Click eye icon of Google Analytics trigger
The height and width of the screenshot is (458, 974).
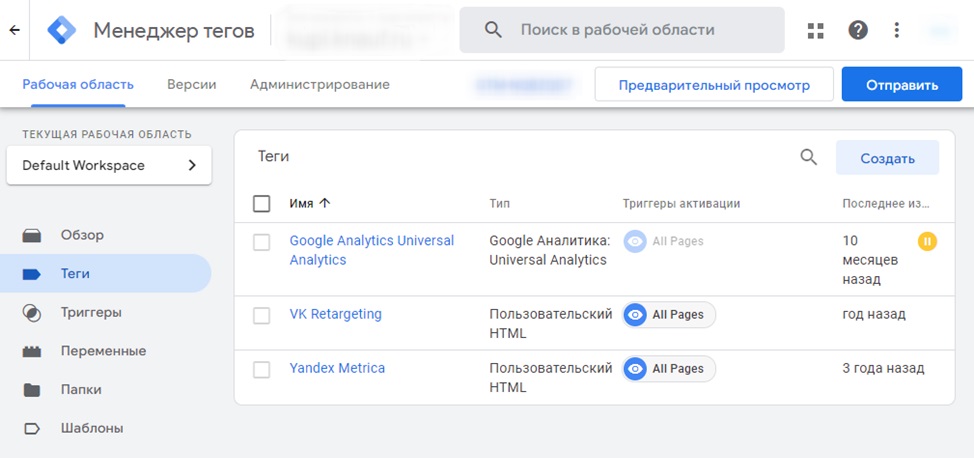click(635, 242)
